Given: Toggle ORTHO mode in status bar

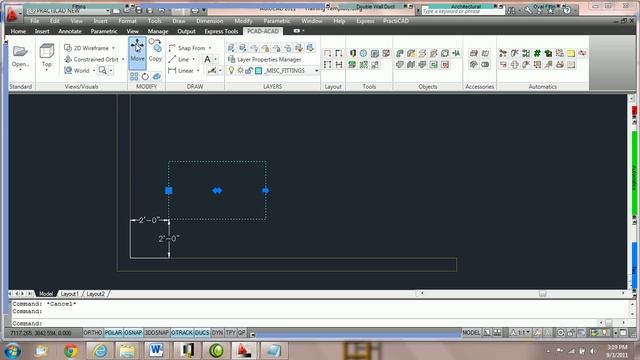Looking at the screenshot, I should [x=93, y=333].
